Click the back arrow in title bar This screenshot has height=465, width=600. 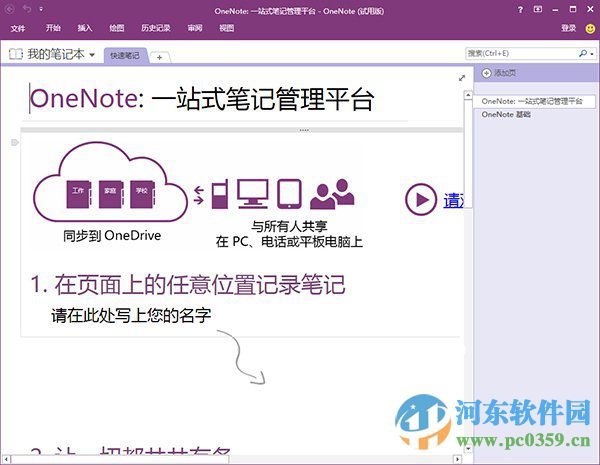pyautogui.click(x=10, y=8)
